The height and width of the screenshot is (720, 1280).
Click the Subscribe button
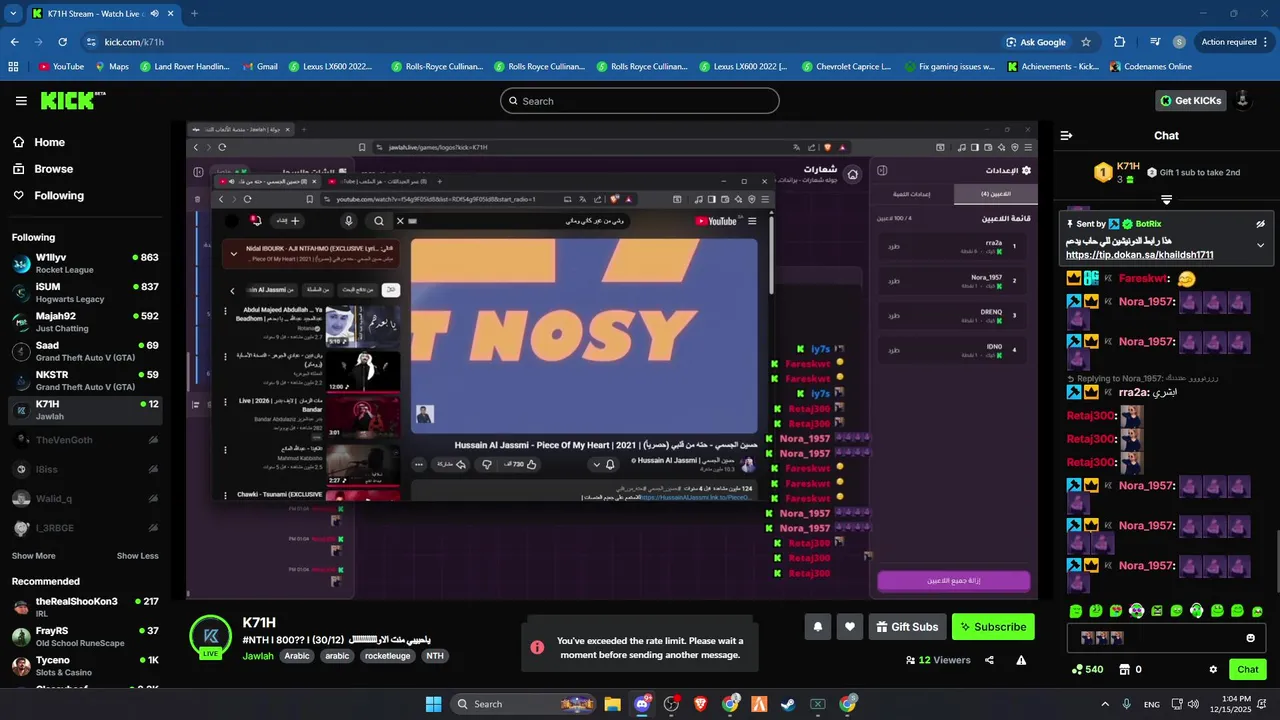click(x=993, y=627)
